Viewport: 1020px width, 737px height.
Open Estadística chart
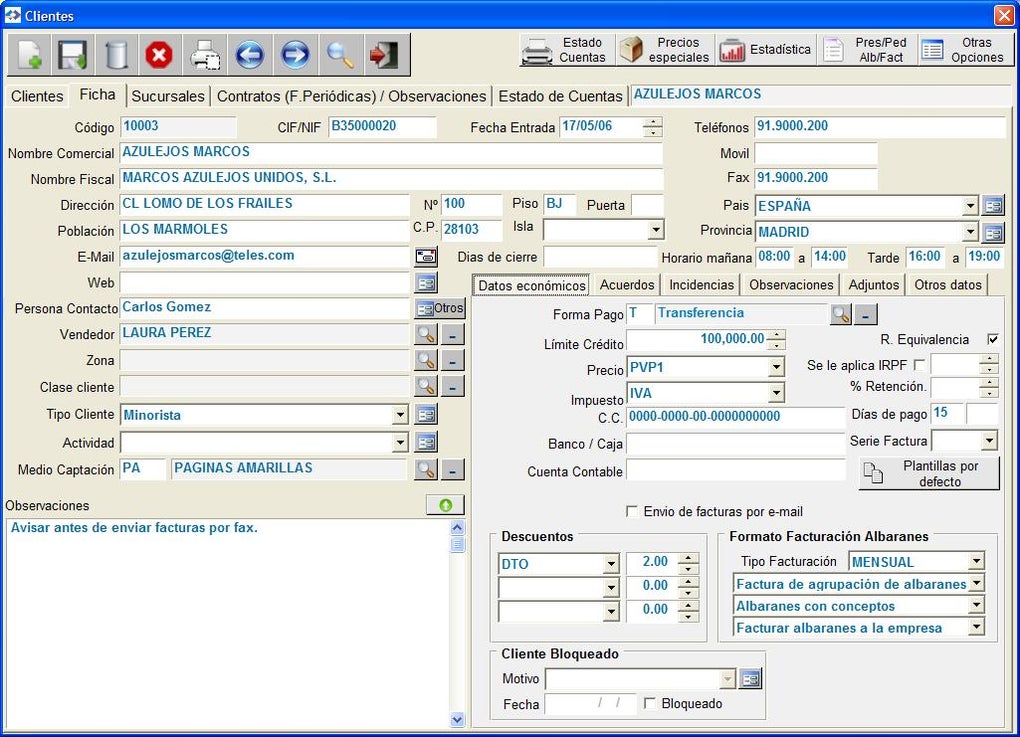point(765,50)
